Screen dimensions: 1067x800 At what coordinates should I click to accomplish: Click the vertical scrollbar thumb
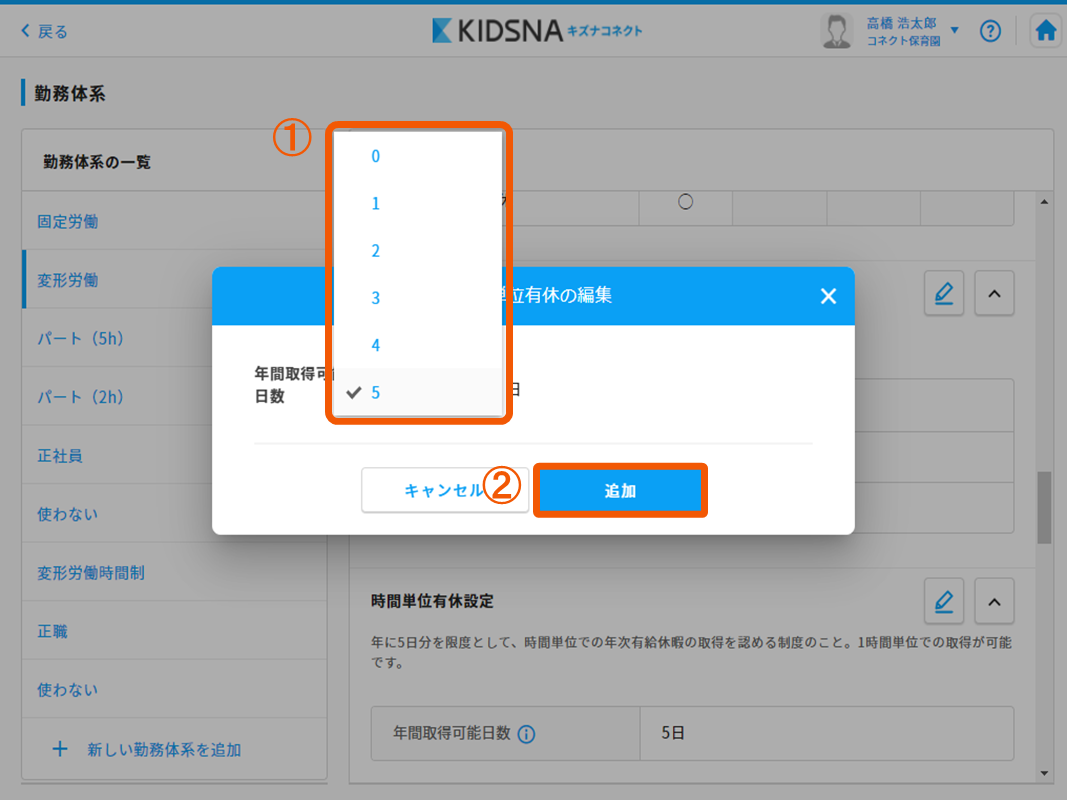pos(1044,507)
